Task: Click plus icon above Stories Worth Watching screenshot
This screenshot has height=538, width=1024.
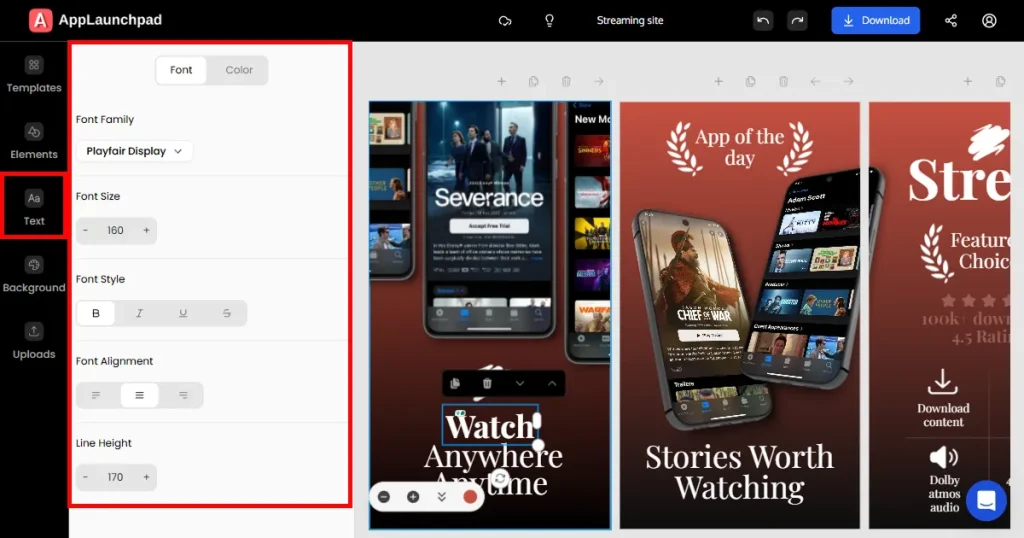Action: [718, 82]
